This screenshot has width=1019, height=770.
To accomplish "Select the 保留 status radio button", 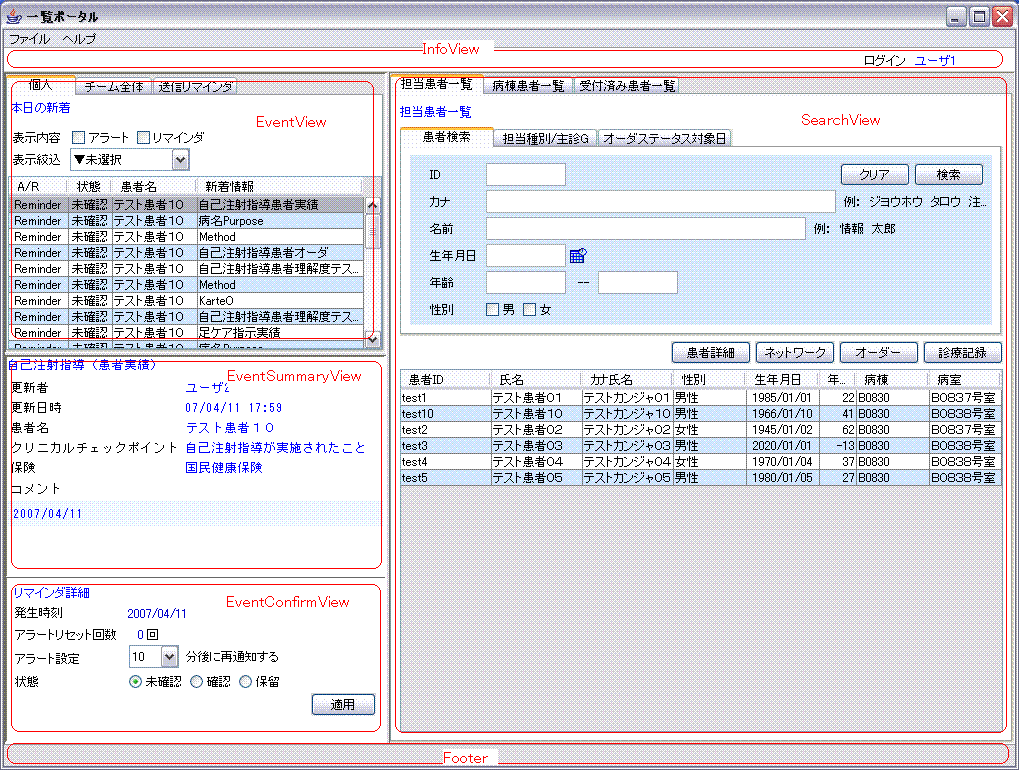I will coord(246,682).
